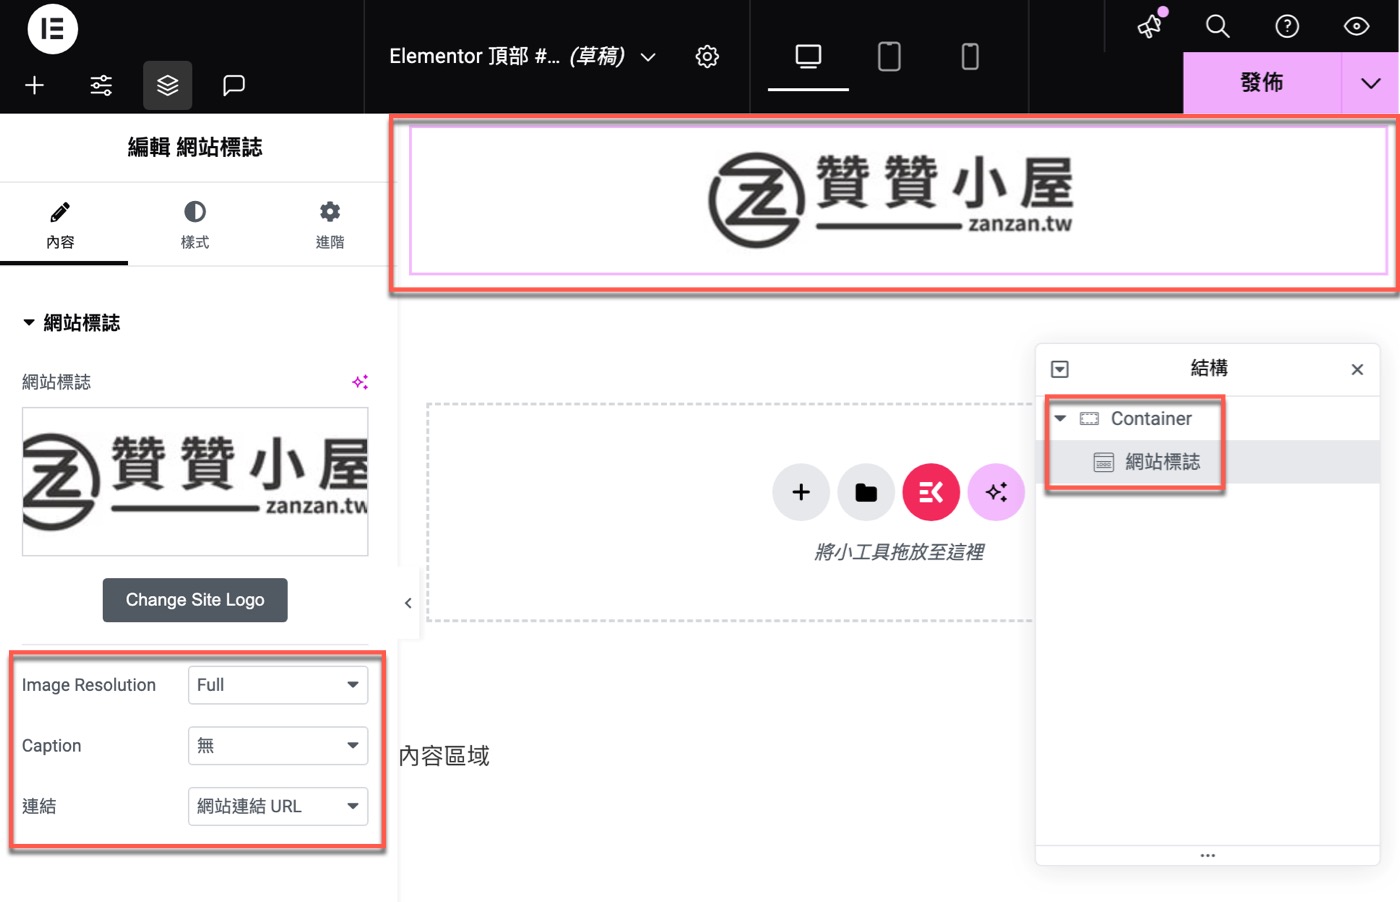
Task: Click the site logo image preview
Action: tap(195, 481)
